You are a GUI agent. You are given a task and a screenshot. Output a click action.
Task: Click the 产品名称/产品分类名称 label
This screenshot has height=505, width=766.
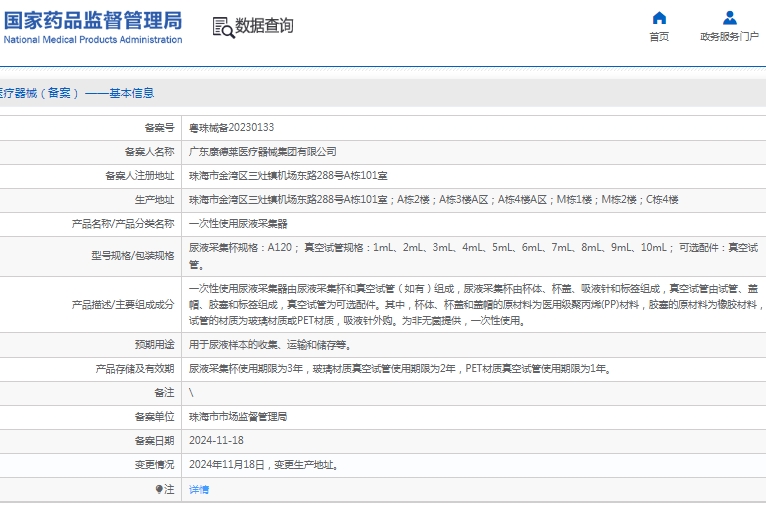coord(123,224)
